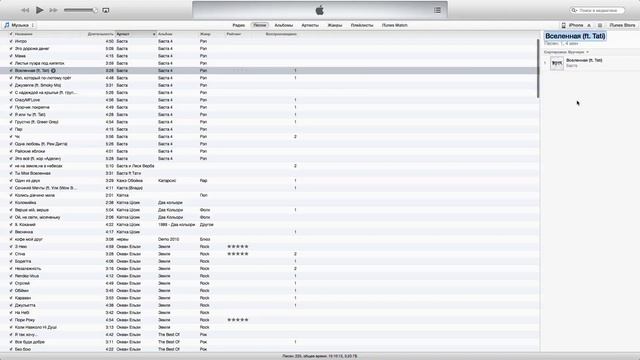
Task: Click the album cell 1999 - Два кольори
Action: 177,224
